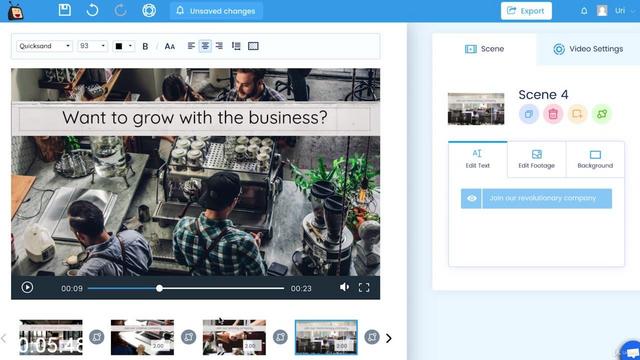Go to next scenes with right arrow
Screen dimensions: 640x360
(x=389, y=338)
